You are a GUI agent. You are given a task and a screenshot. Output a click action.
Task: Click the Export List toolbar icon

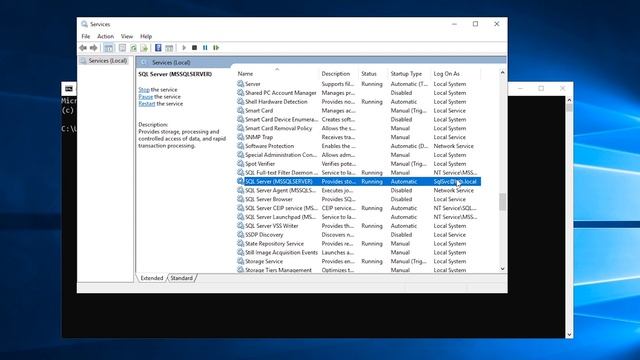click(144, 48)
